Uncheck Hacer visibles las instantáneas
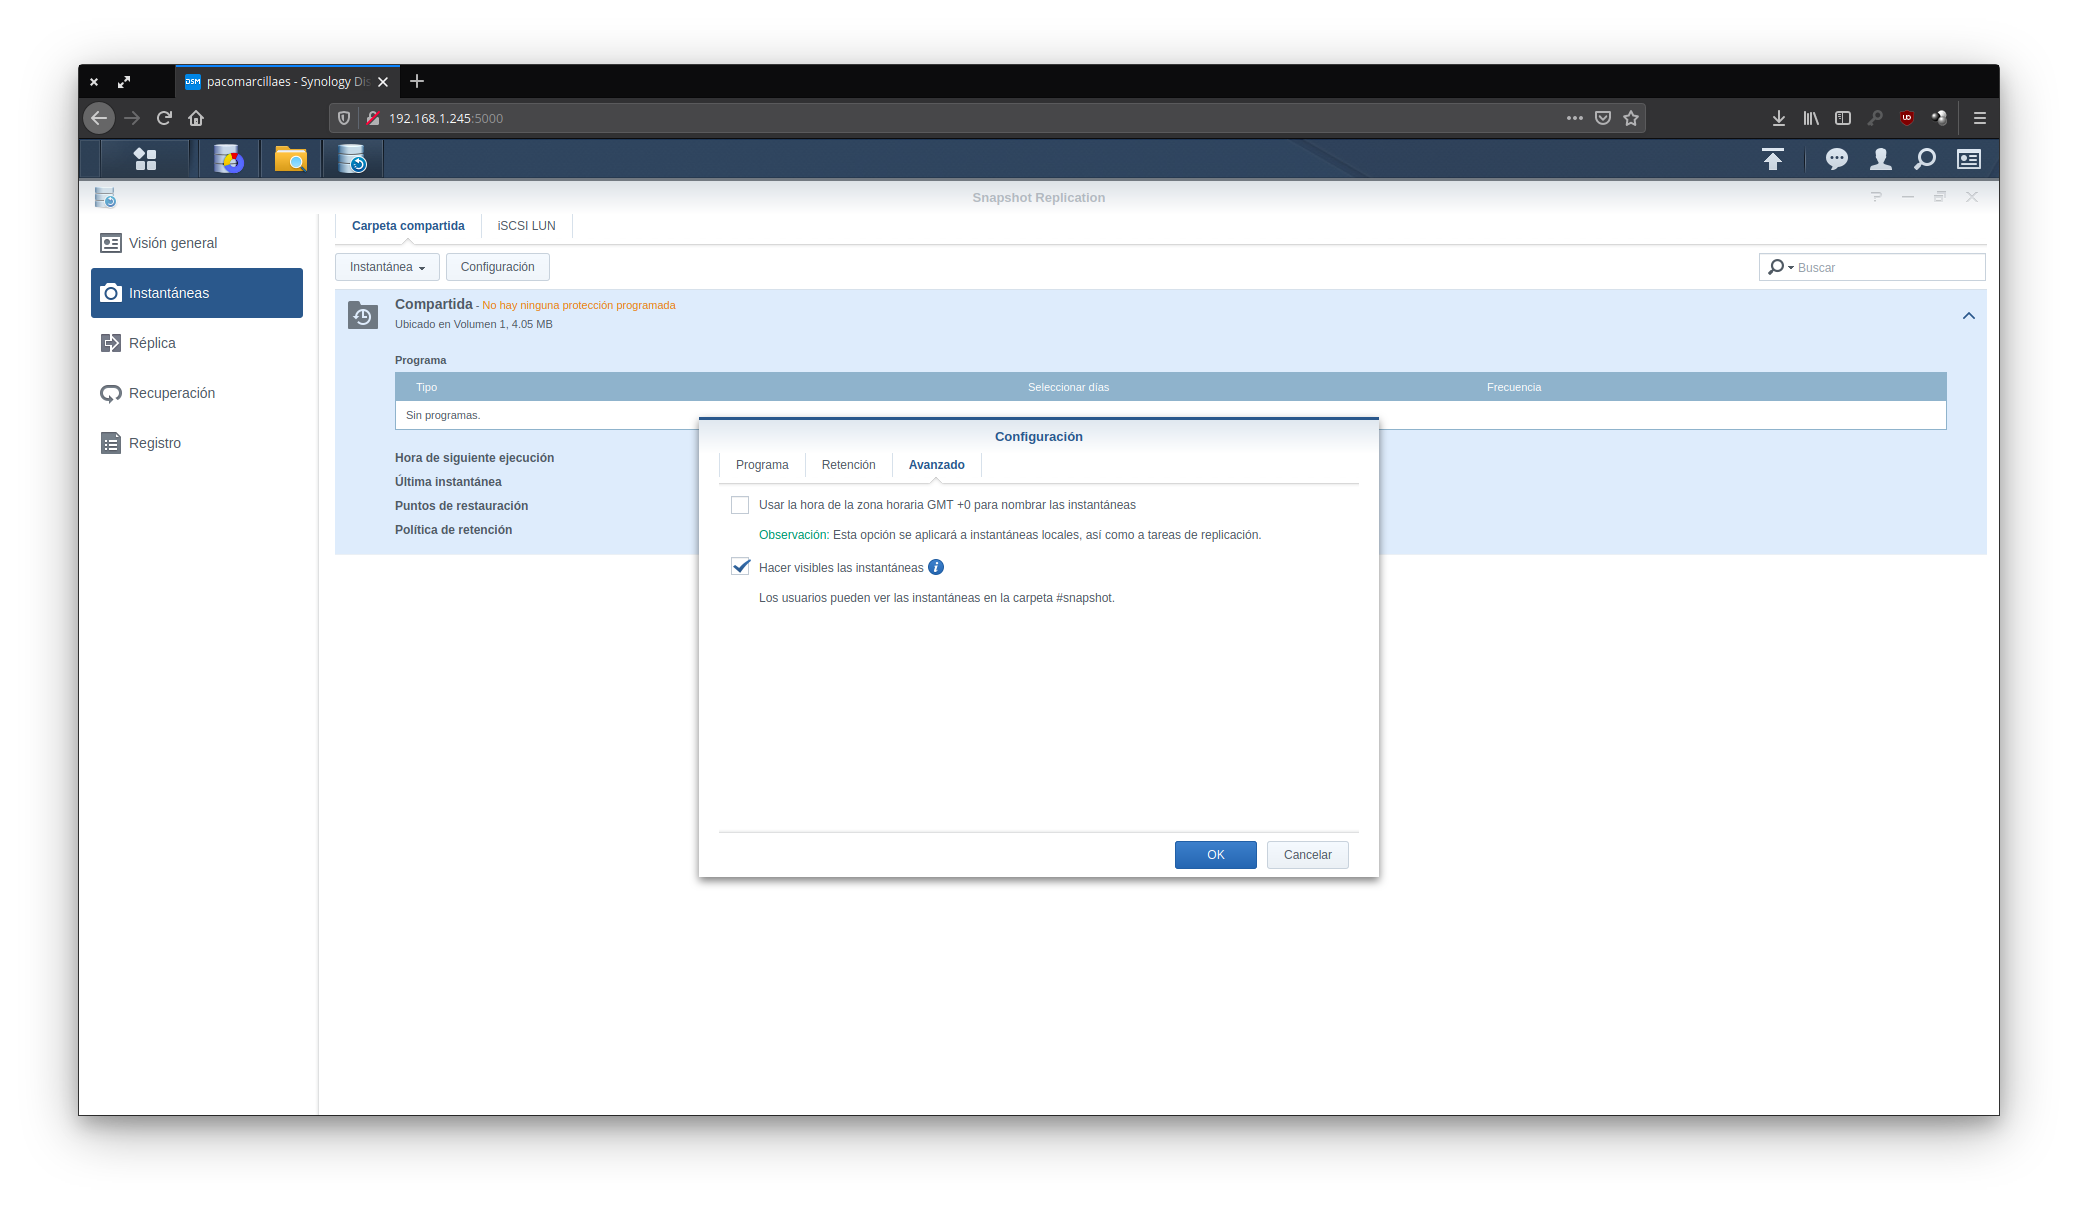The width and height of the screenshot is (2078, 1208). click(740, 567)
